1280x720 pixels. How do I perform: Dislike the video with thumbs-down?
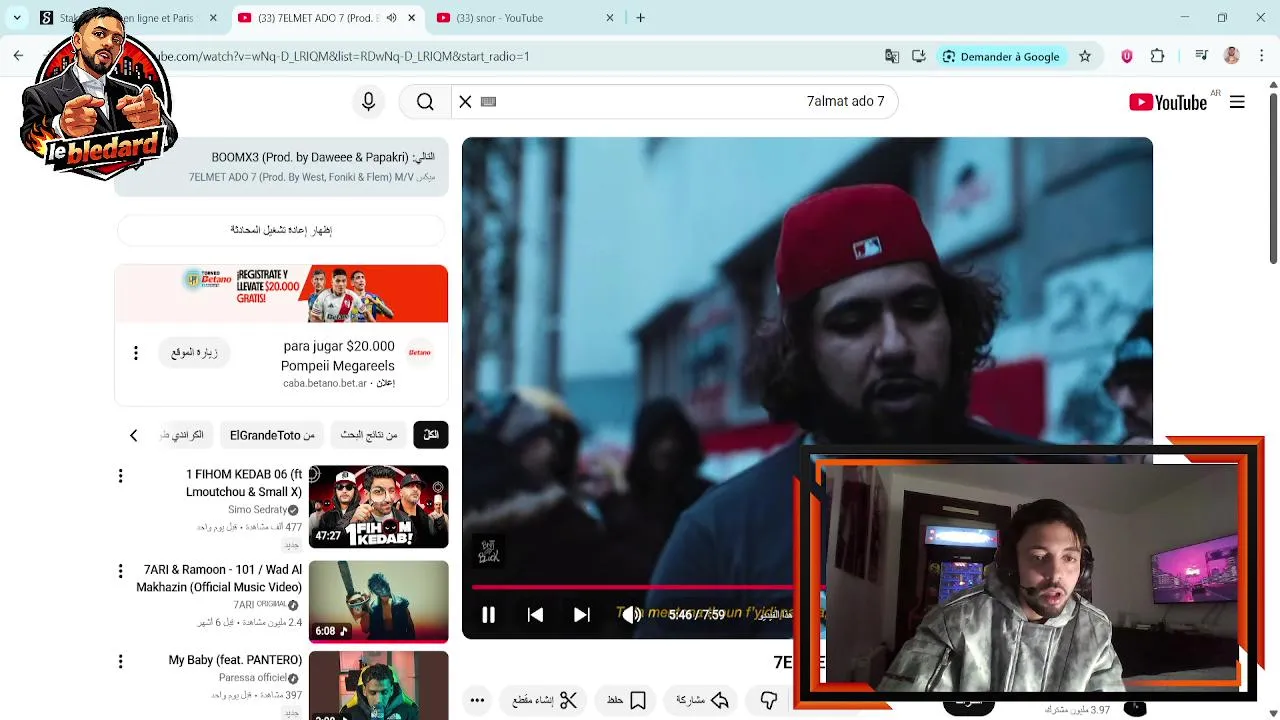(769, 700)
